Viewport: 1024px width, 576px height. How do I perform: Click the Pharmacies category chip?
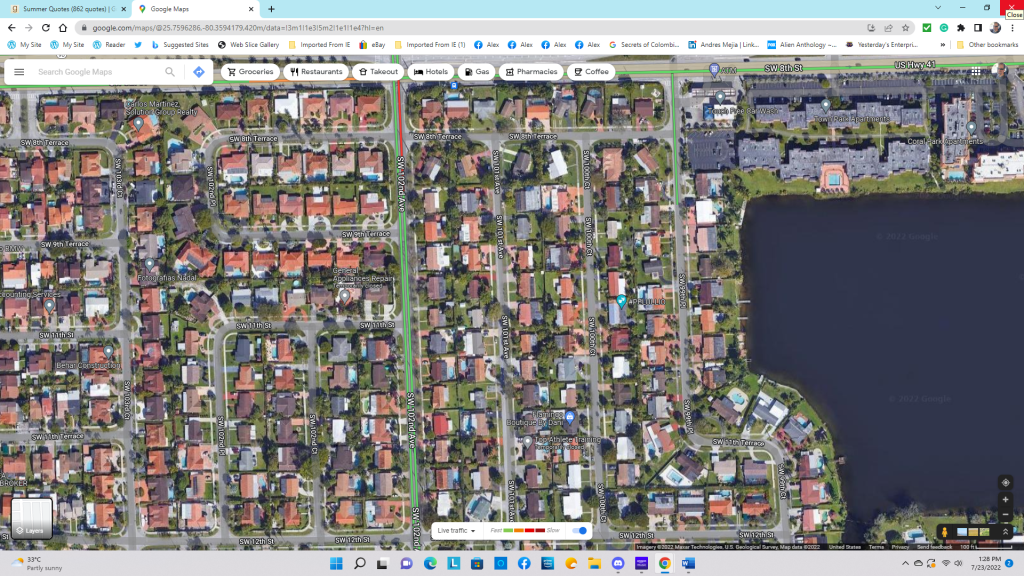(530, 72)
